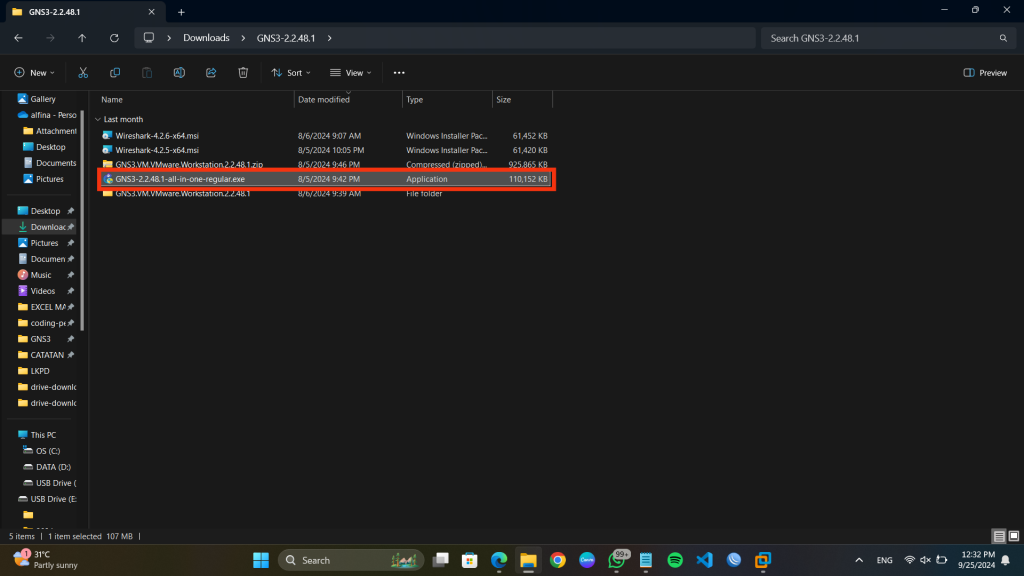Switch to large thumbnails view in status bar
Viewport: 1024px width, 576px height.
click(x=1013, y=536)
